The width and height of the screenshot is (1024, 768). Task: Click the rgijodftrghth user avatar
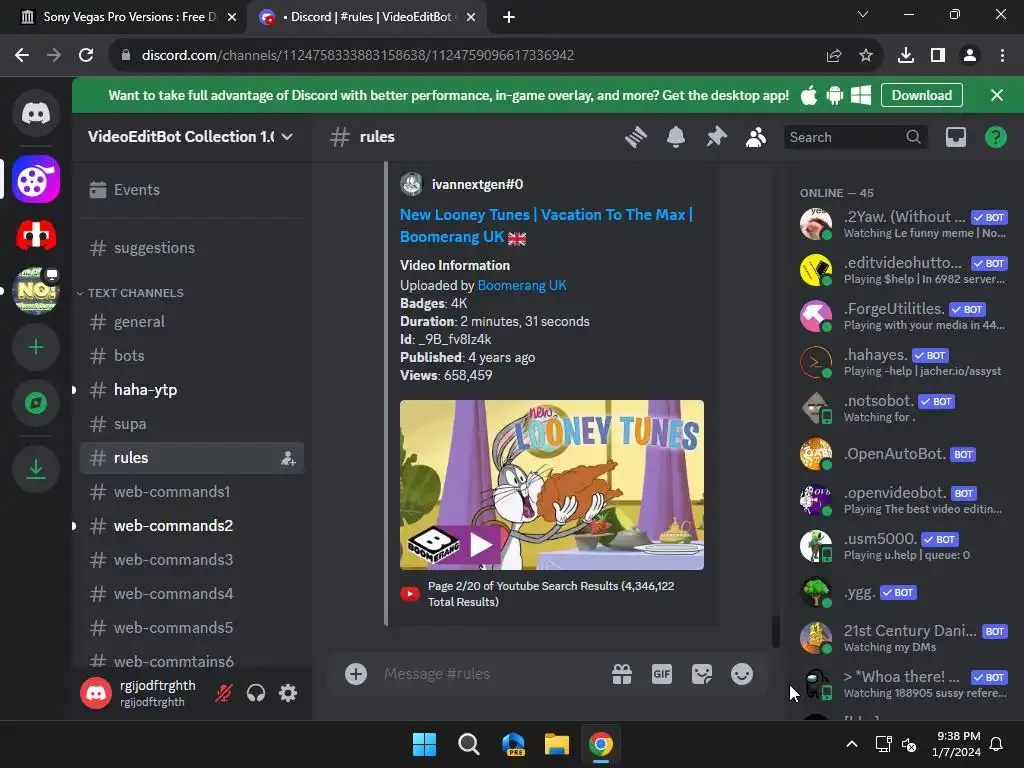coord(96,693)
